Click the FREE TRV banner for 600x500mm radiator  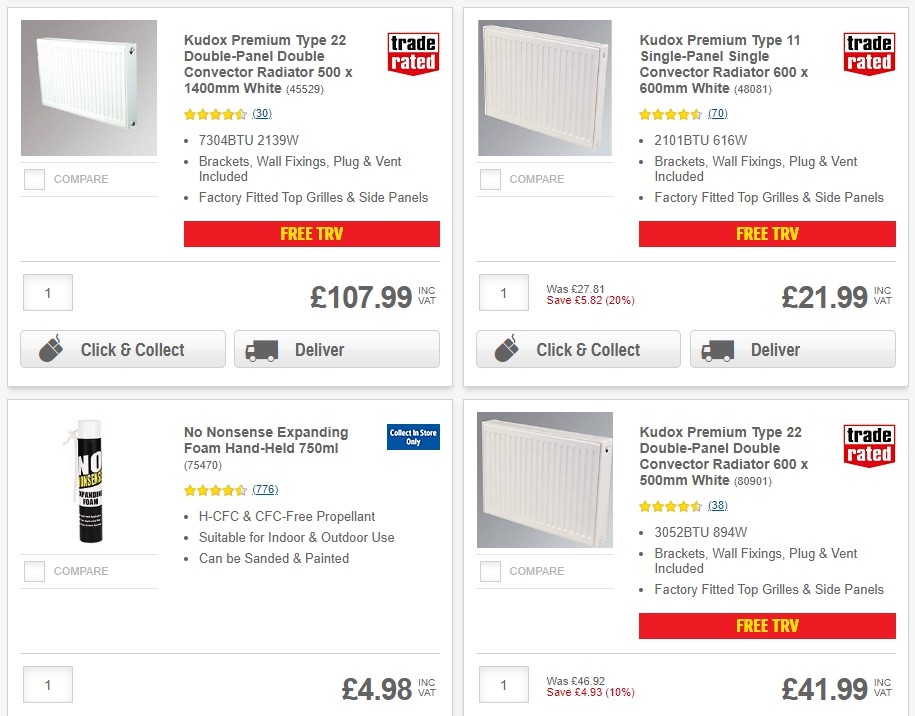pos(767,626)
